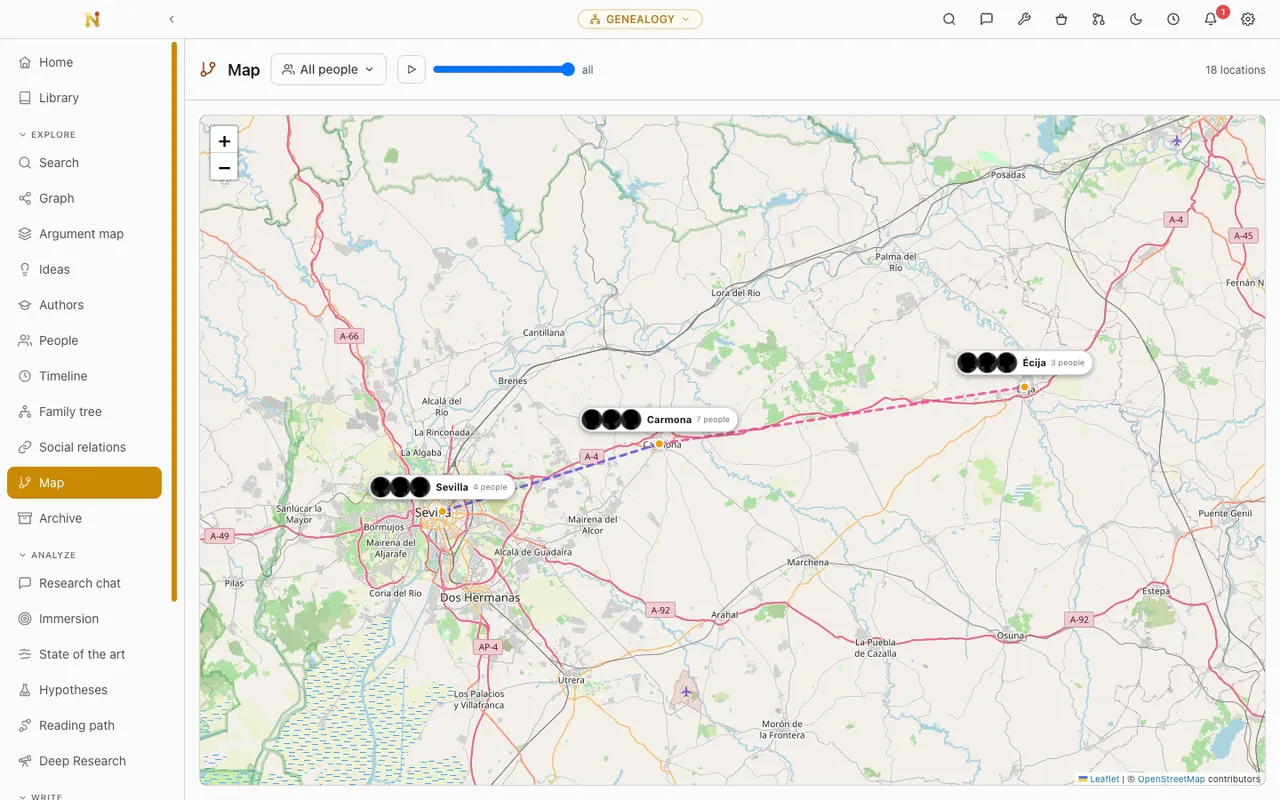Open Reading path page

tap(84, 725)
